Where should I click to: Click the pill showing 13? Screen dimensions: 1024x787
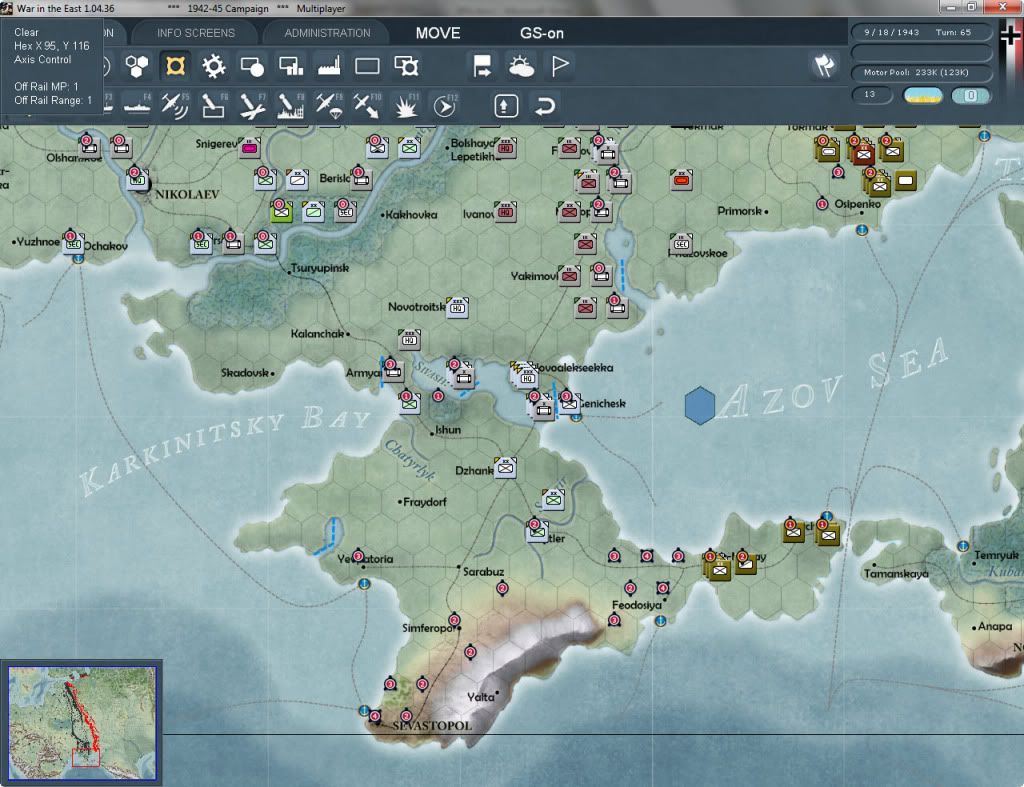pyautogui.click(x=872, y=95)
